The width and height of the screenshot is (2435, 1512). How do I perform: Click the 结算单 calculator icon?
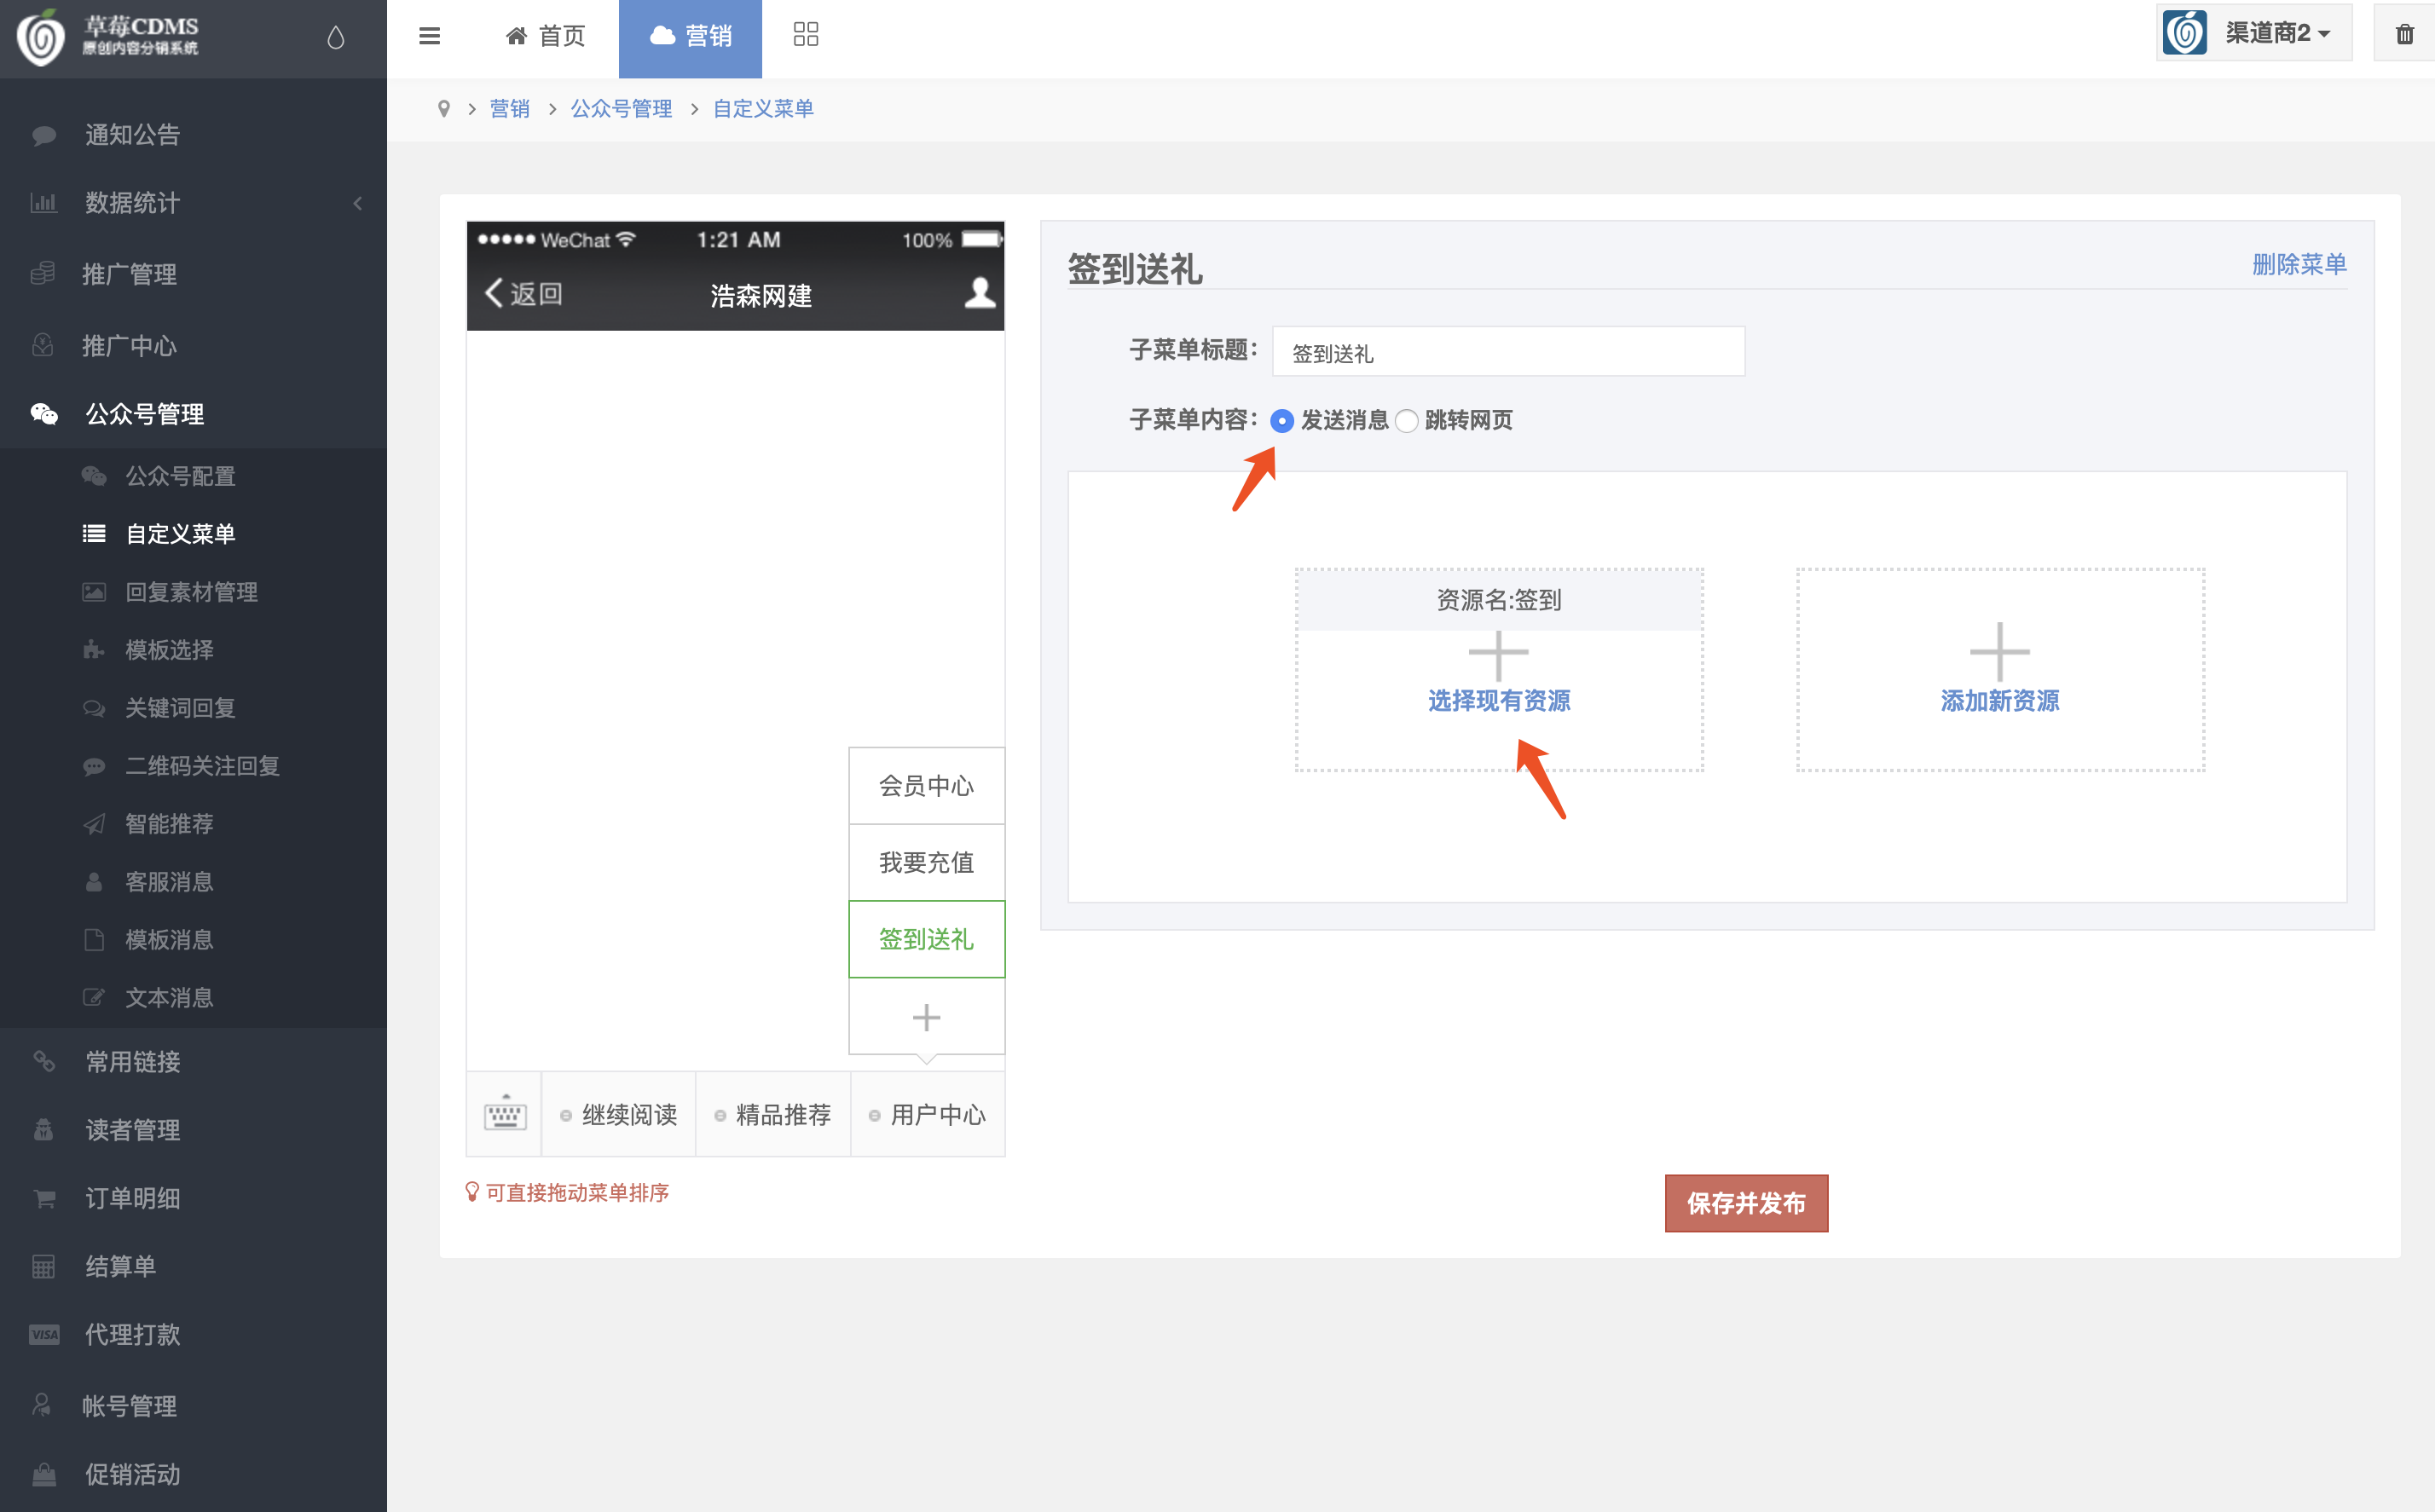pos(44,1266)
